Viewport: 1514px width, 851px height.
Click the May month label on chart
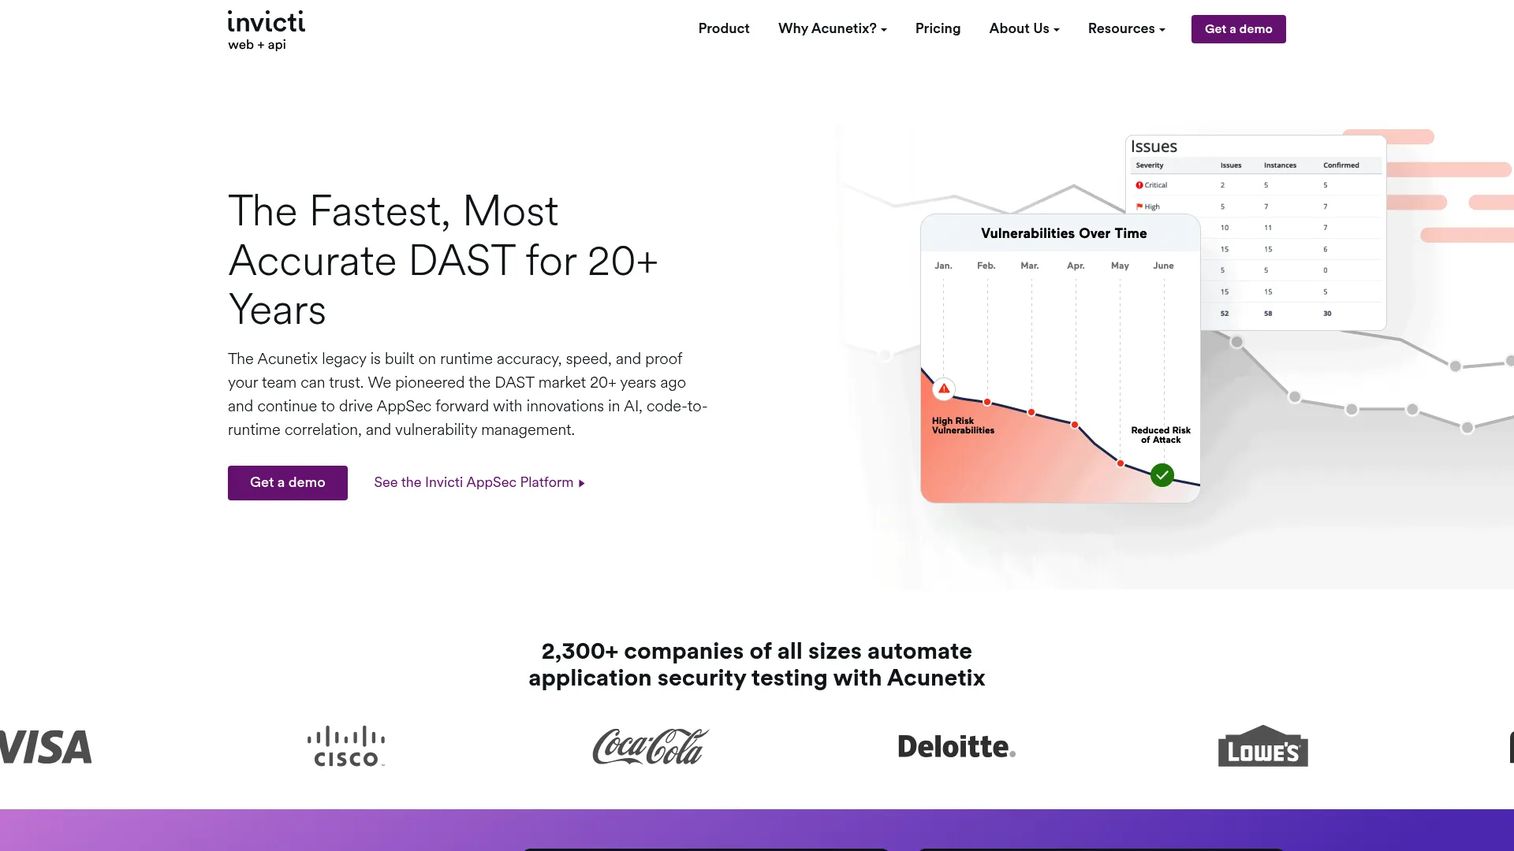pyautogui.click(x=1120, y=266)
